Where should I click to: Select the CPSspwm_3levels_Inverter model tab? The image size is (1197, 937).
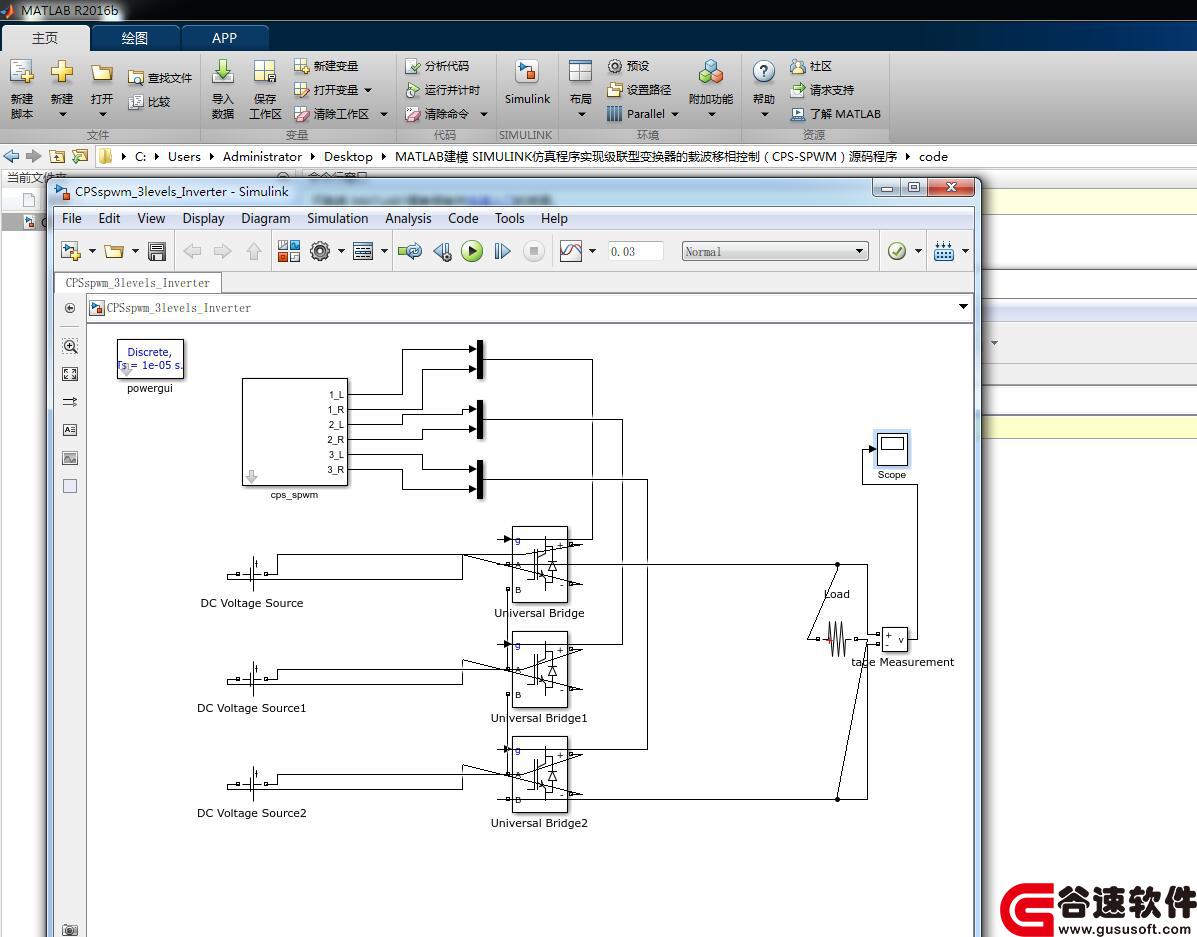[137, 283]
